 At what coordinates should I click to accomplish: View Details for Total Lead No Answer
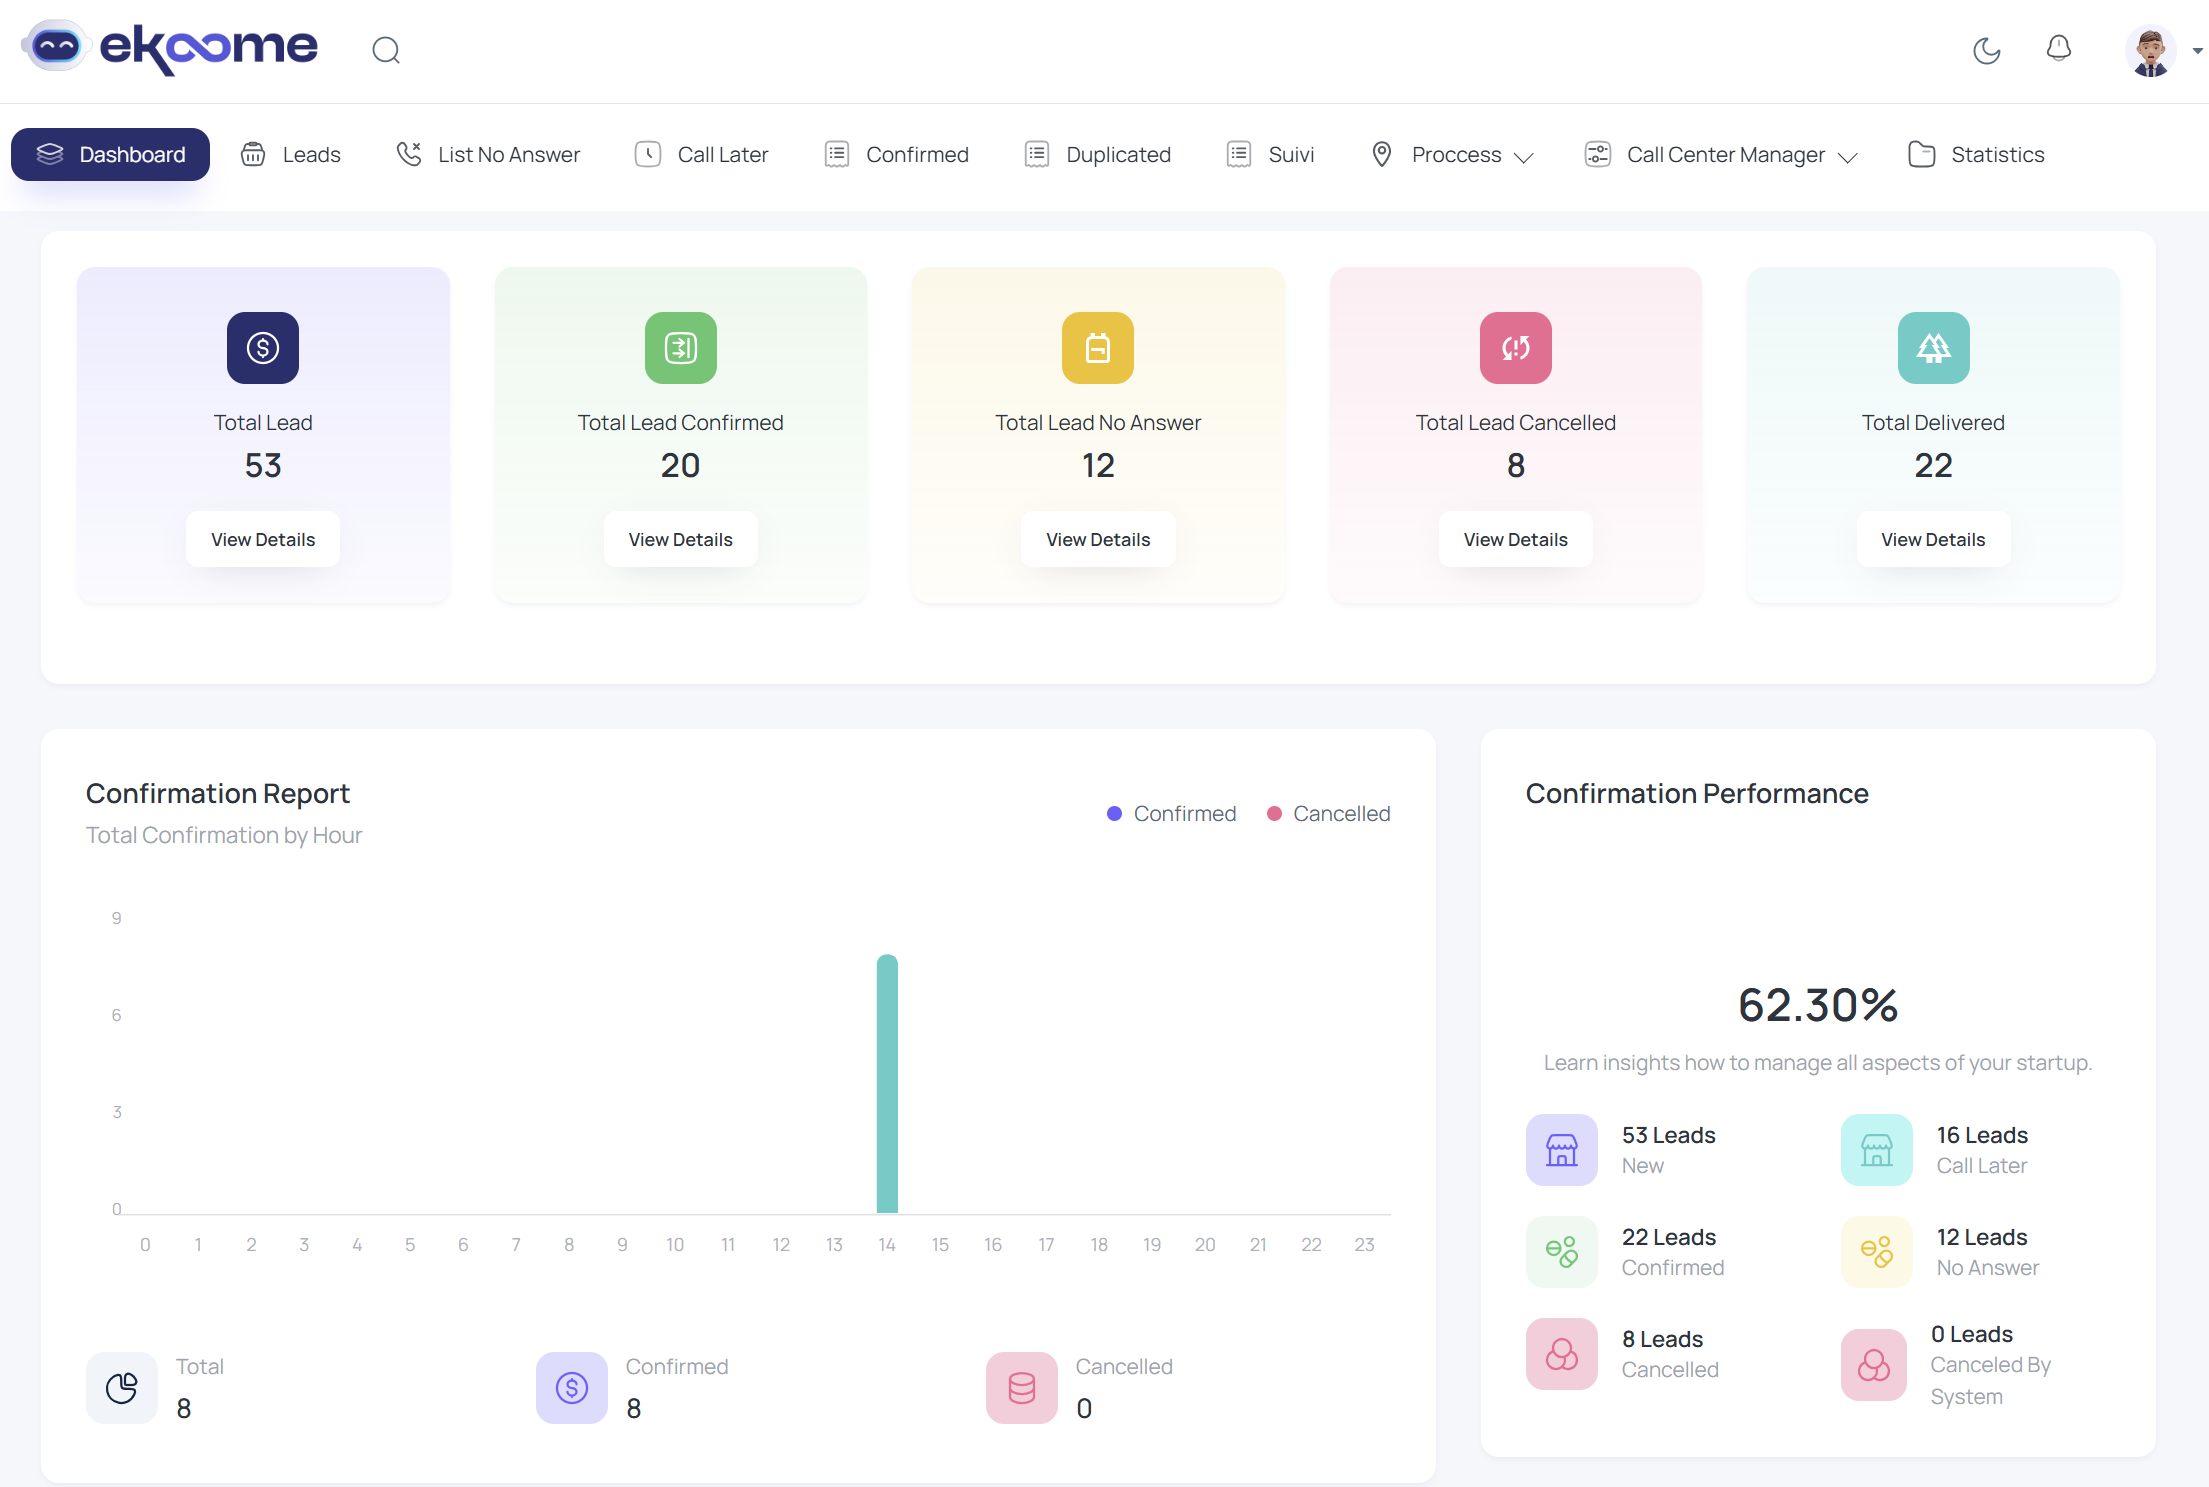click(x=1097, y=540)
